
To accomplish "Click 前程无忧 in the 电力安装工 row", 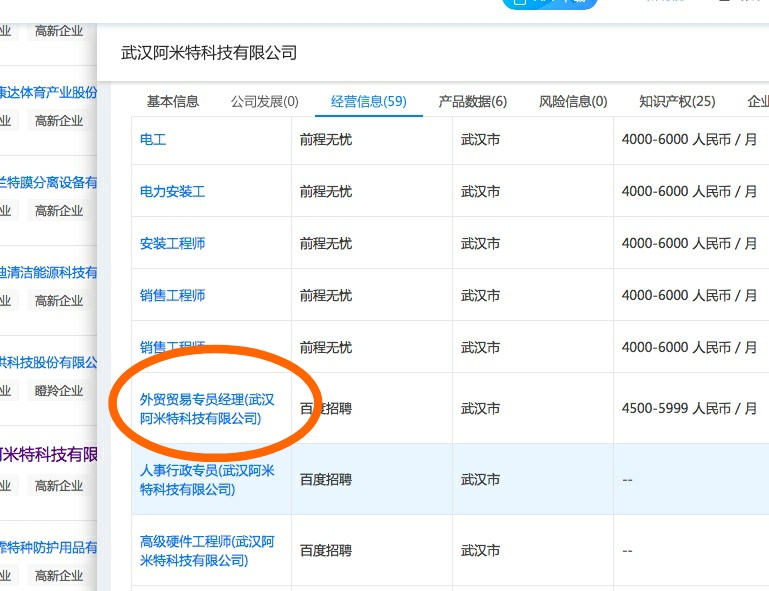I will point(326,191).
